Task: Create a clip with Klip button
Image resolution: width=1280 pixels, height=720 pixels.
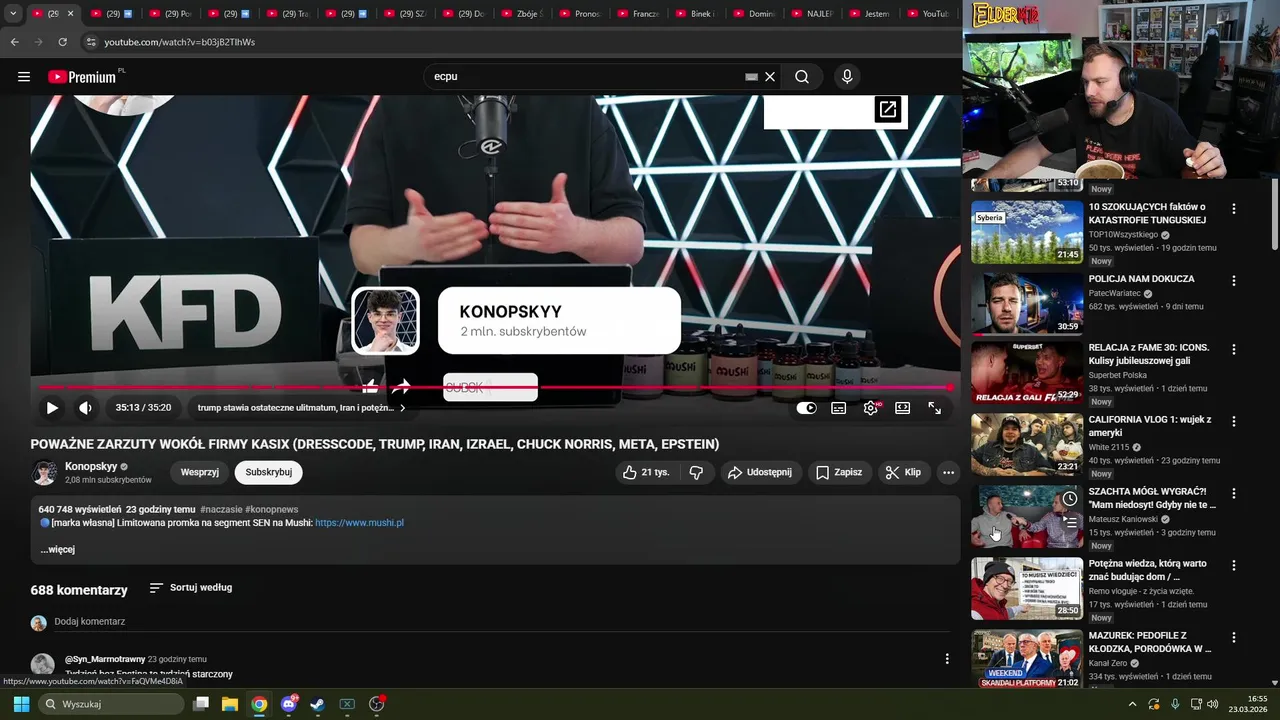Action: (x=903, y=472)
